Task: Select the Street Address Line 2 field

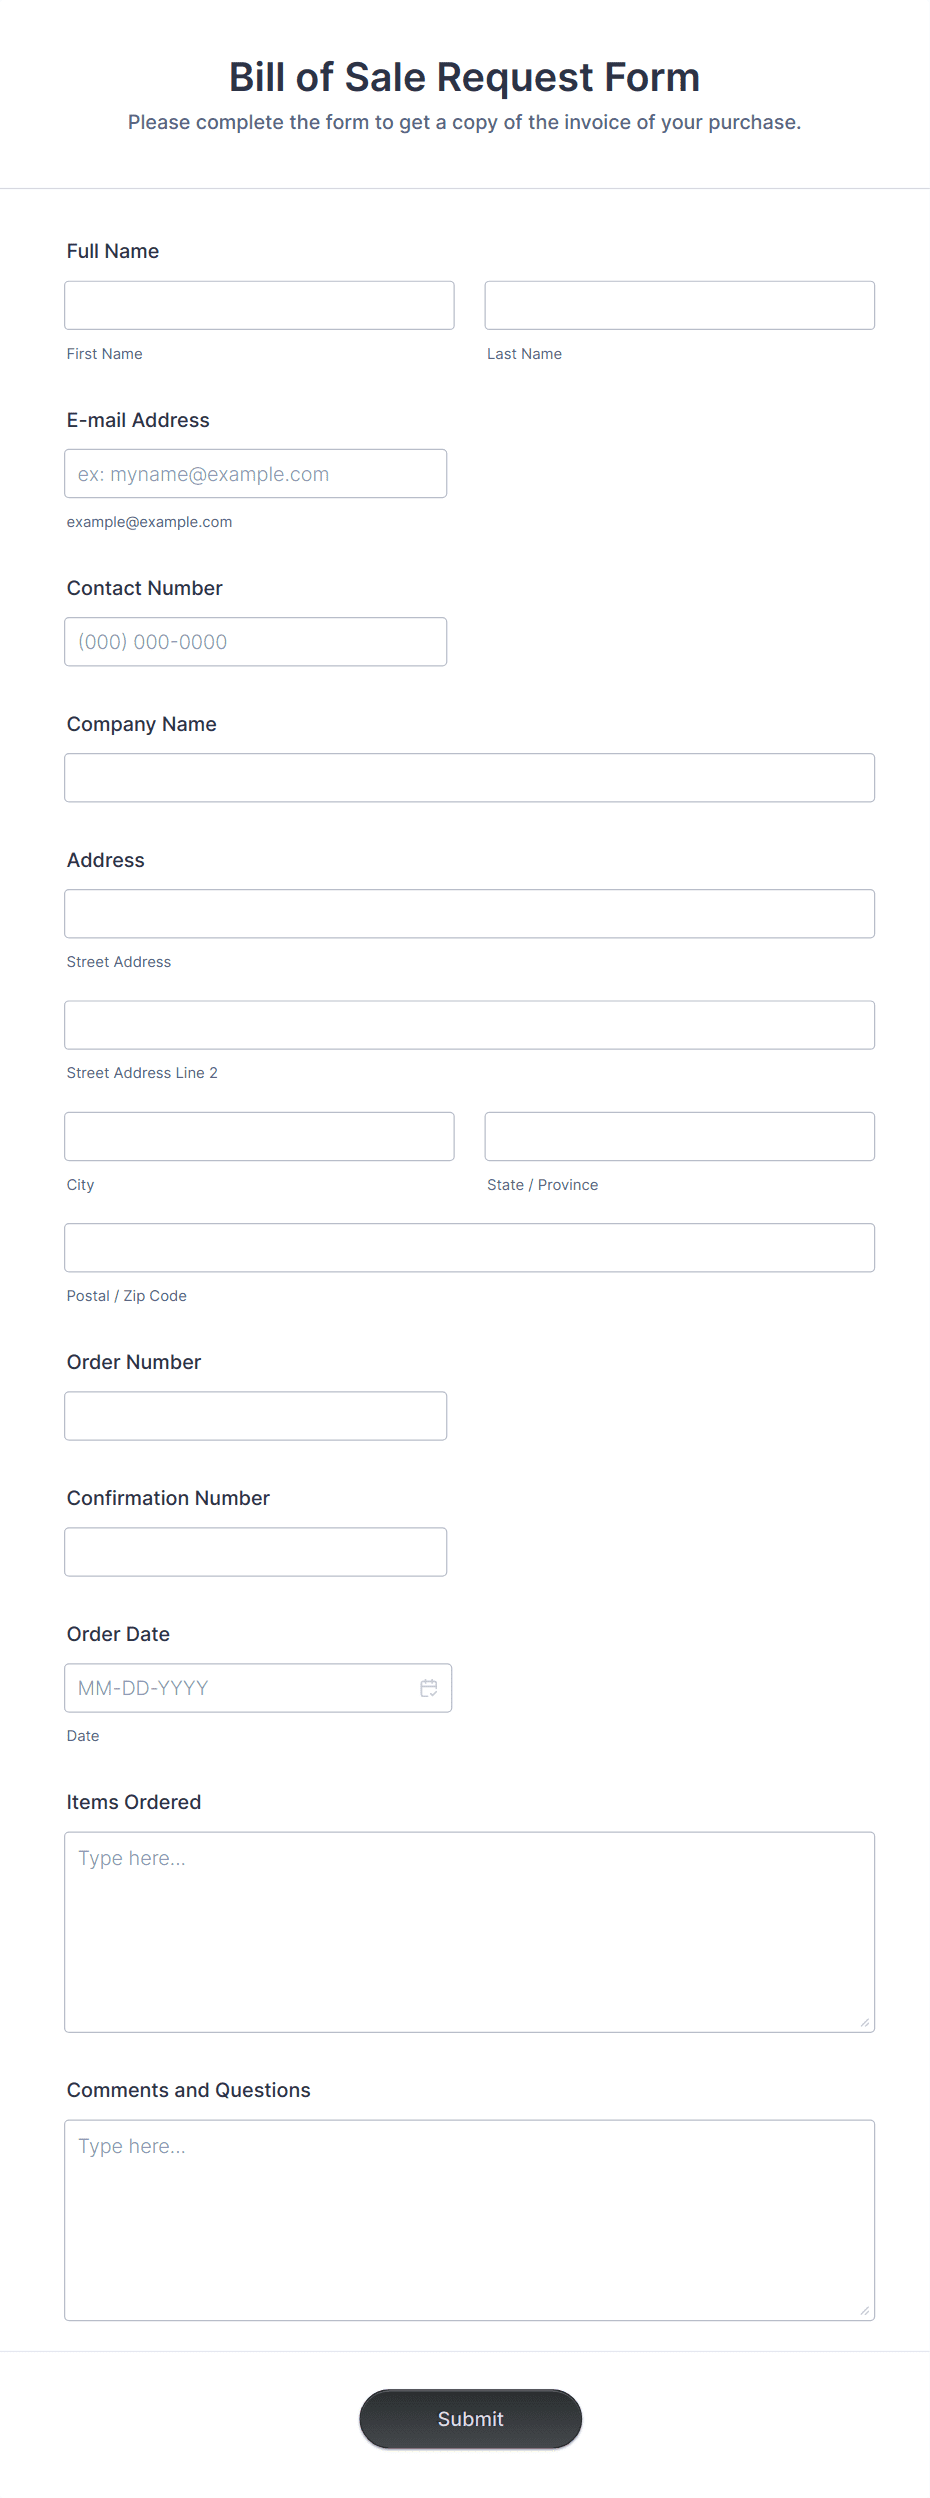Action: click(469, 1024)
